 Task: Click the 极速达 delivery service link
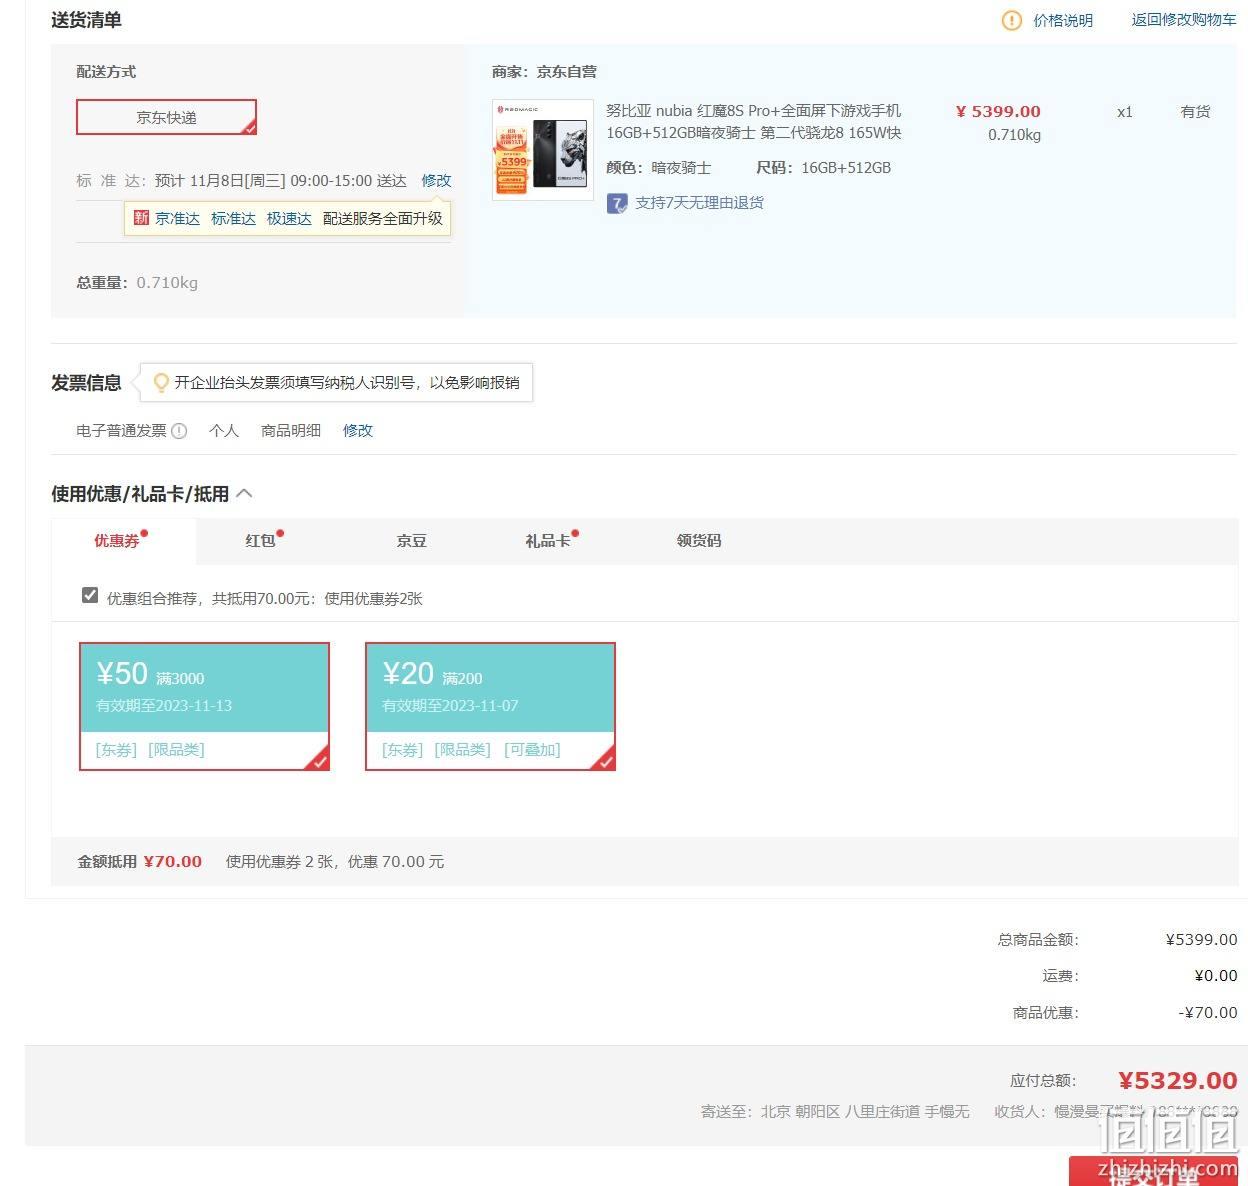coord(289,218)
